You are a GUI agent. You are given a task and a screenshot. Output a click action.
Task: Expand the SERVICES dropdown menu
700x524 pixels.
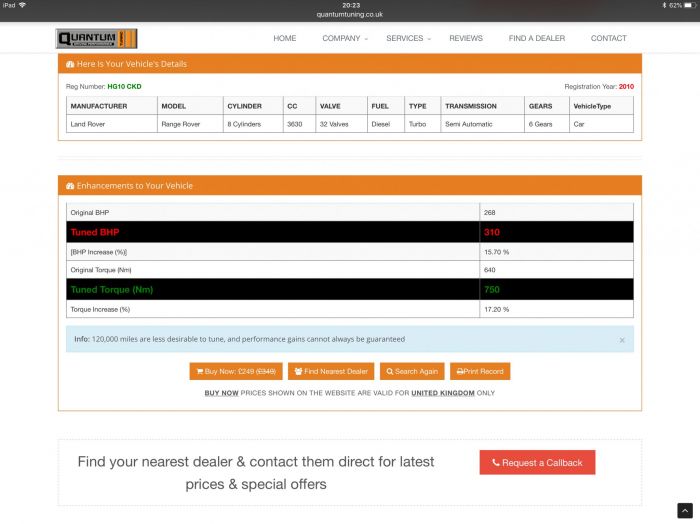[x=408, y=38]
